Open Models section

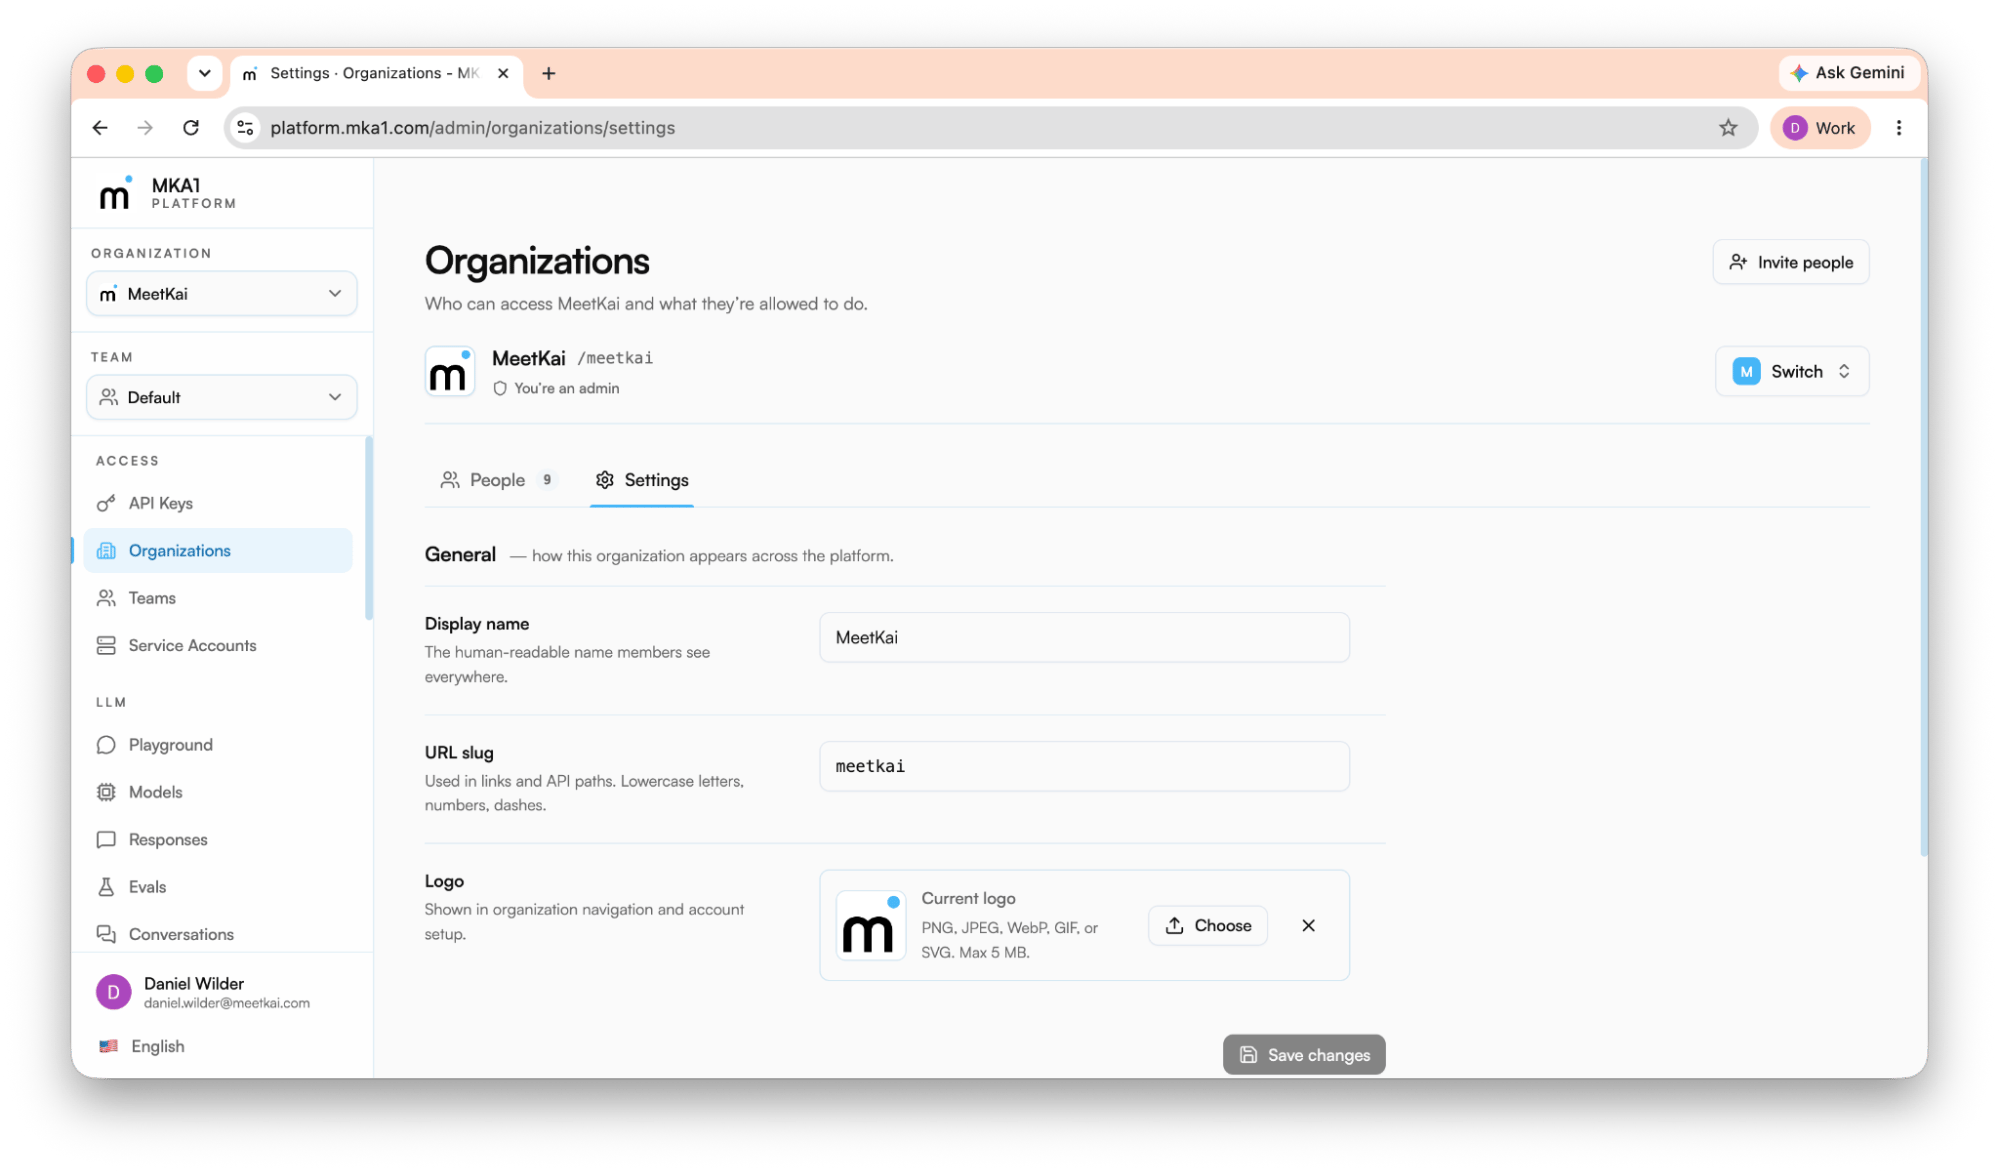[x=218, y=792]
